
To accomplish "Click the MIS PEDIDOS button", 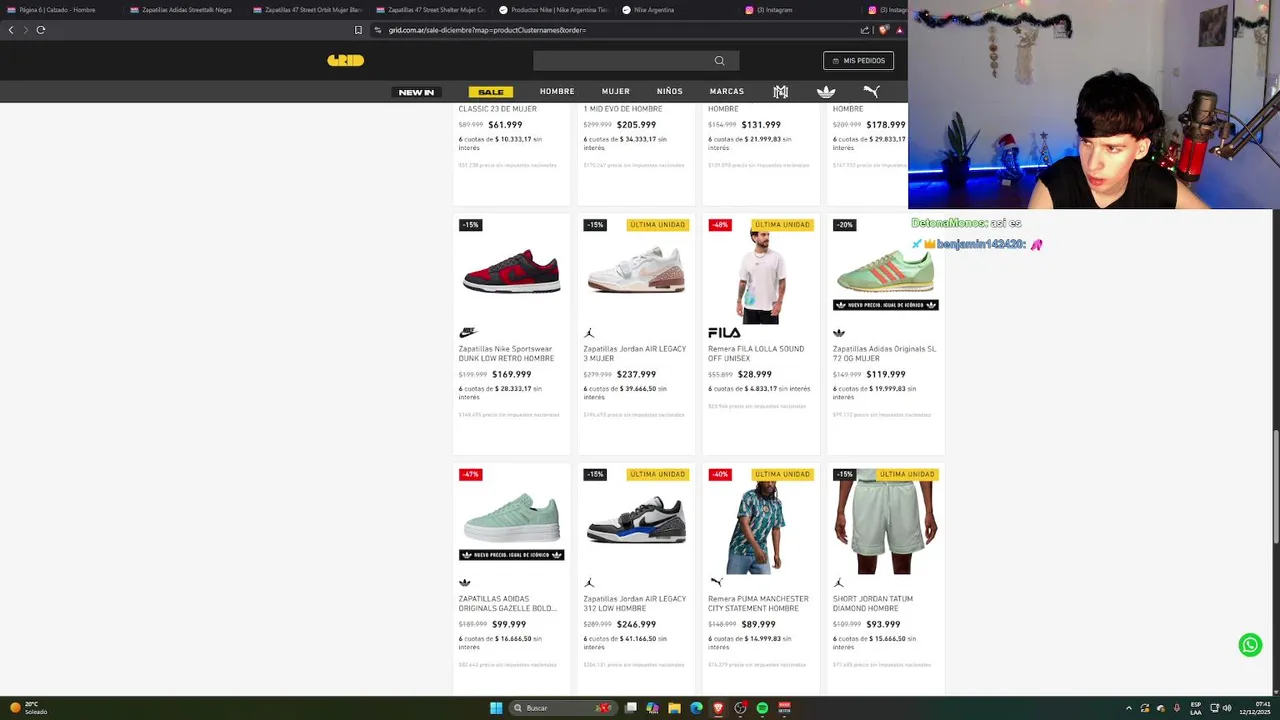I will 858,61.
